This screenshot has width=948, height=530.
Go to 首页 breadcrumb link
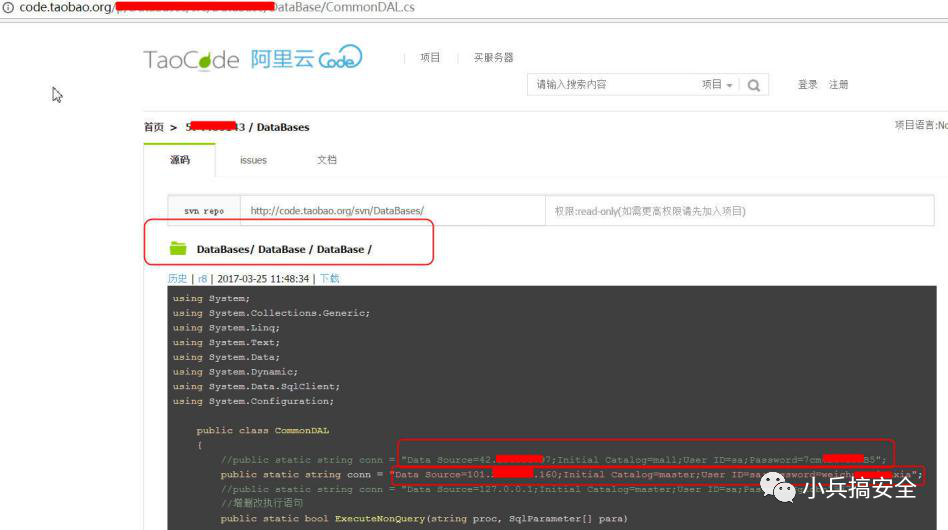(x=154, y=127)
